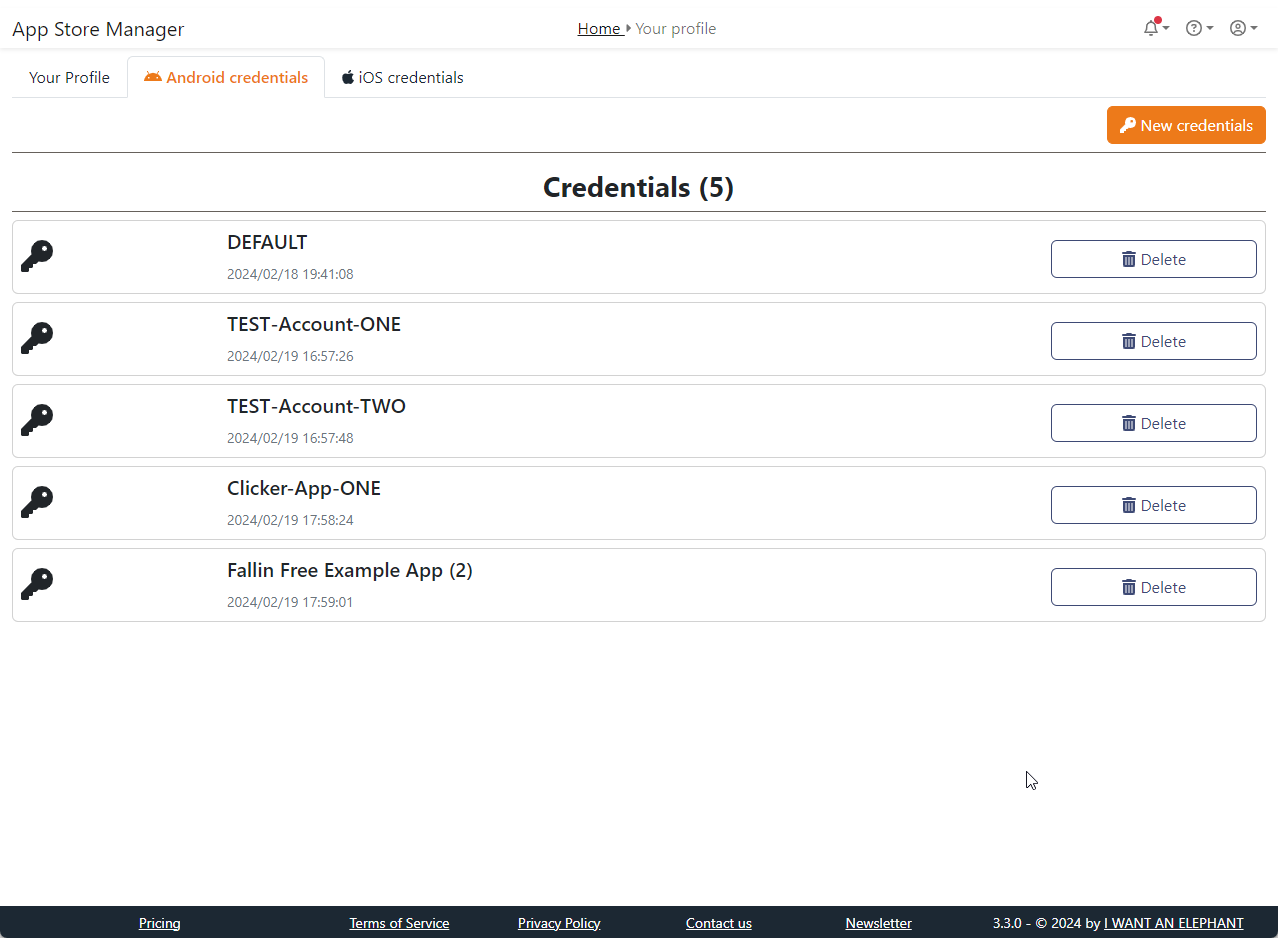
Task: Click the App Store Manager title
Action: click(x=98, y=29)
